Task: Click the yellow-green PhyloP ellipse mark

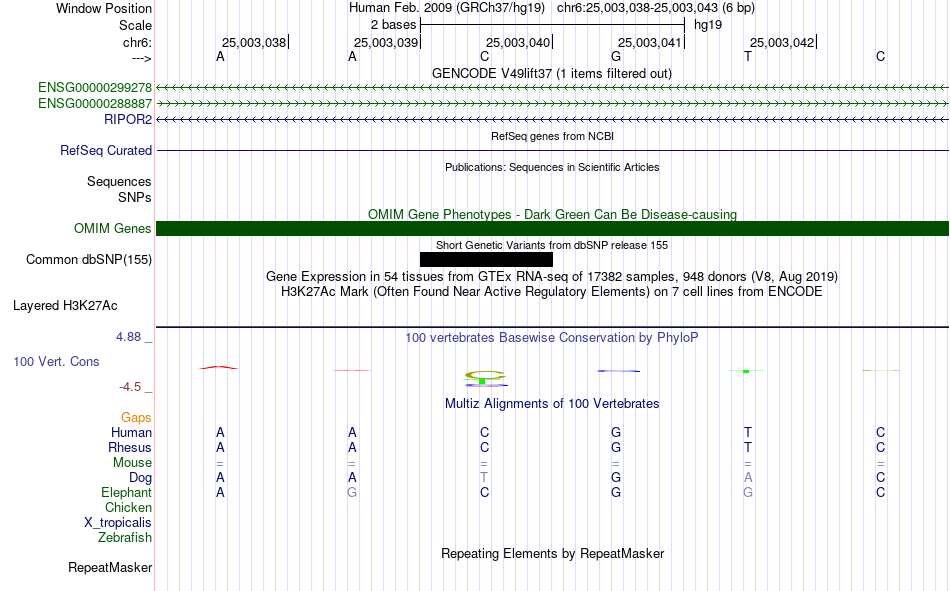Action: pos(485,375)
